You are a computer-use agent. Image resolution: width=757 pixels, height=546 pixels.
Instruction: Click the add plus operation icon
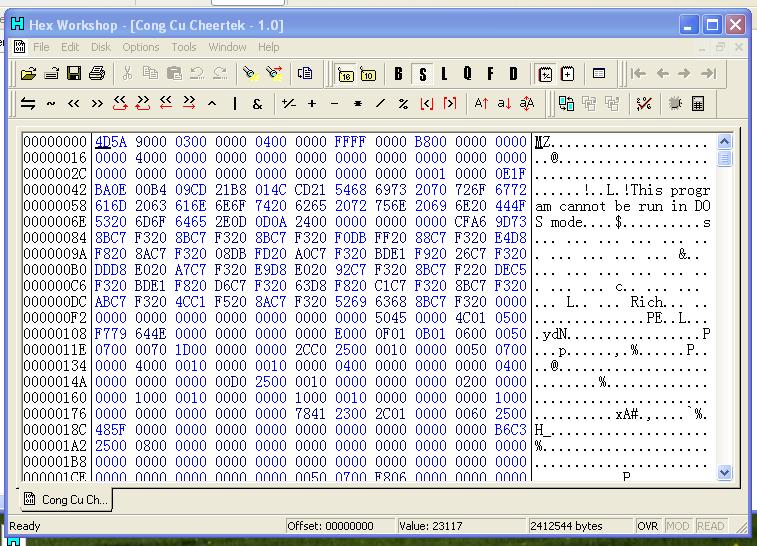[312, 103]
